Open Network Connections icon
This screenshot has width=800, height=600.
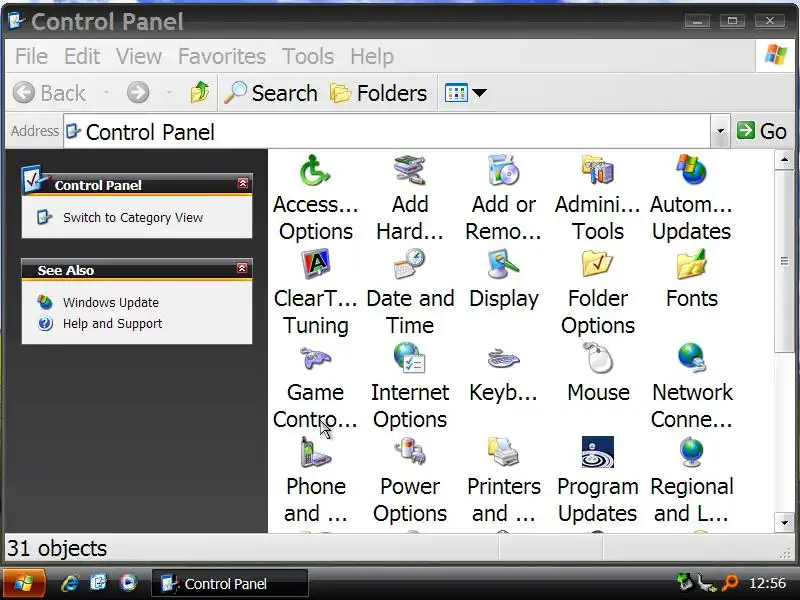pos(691,359)
